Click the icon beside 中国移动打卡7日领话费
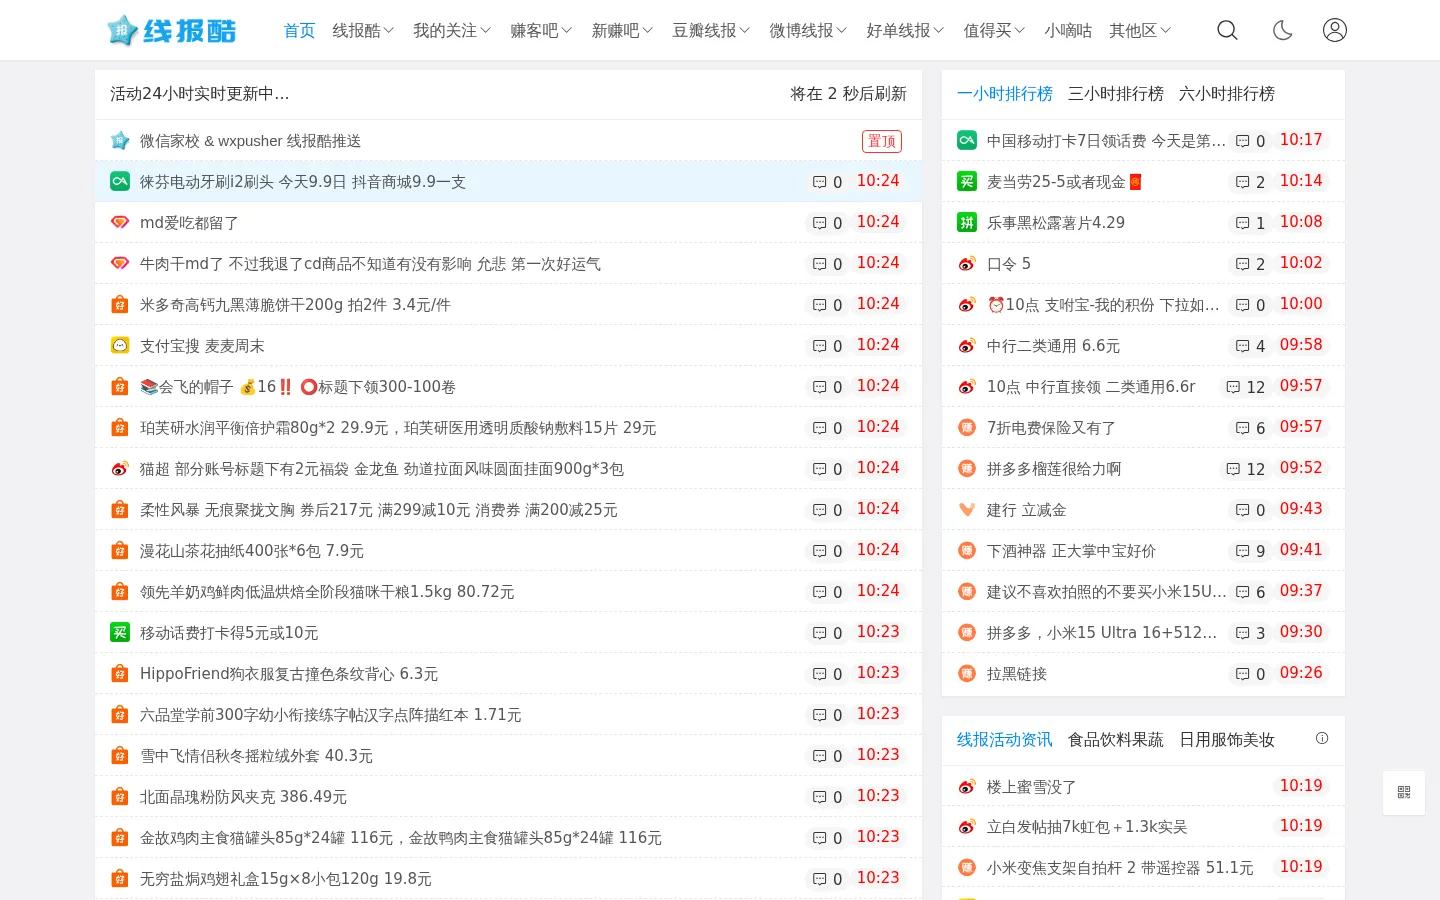This screenshot has width=1440, height=900. (967, 140)
